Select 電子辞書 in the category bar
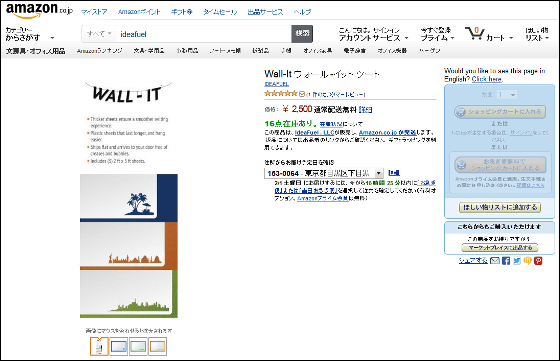 coord(355,51)
